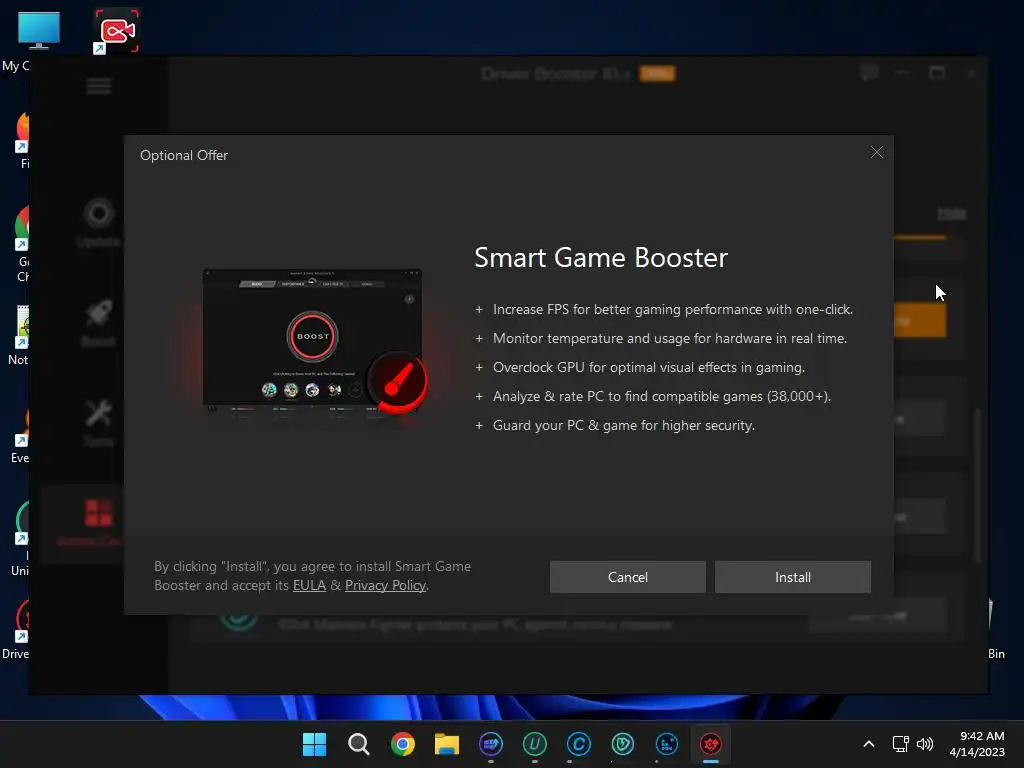Open the green shield taskbar icon
The image size is (1024, 768).
[x=622, y=744]
